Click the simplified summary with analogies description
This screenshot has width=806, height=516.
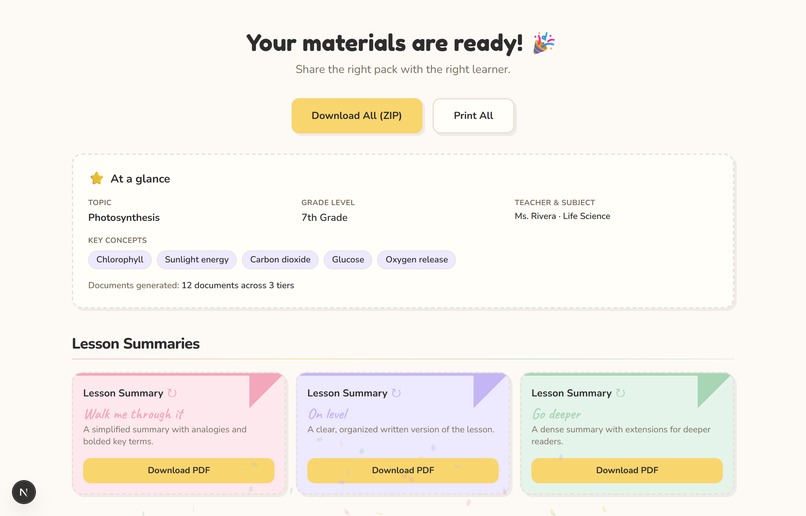[x=165, y=435]
